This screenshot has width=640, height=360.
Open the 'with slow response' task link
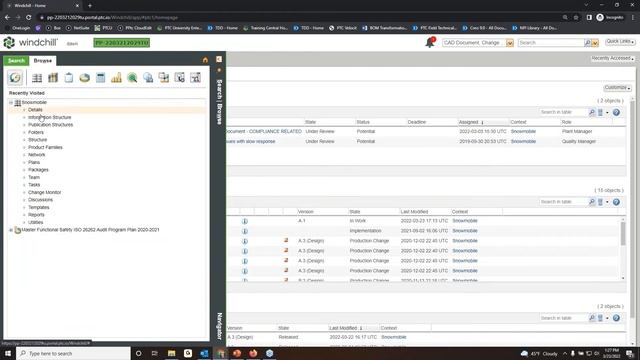pyautogui.click(x=251, y=141)
